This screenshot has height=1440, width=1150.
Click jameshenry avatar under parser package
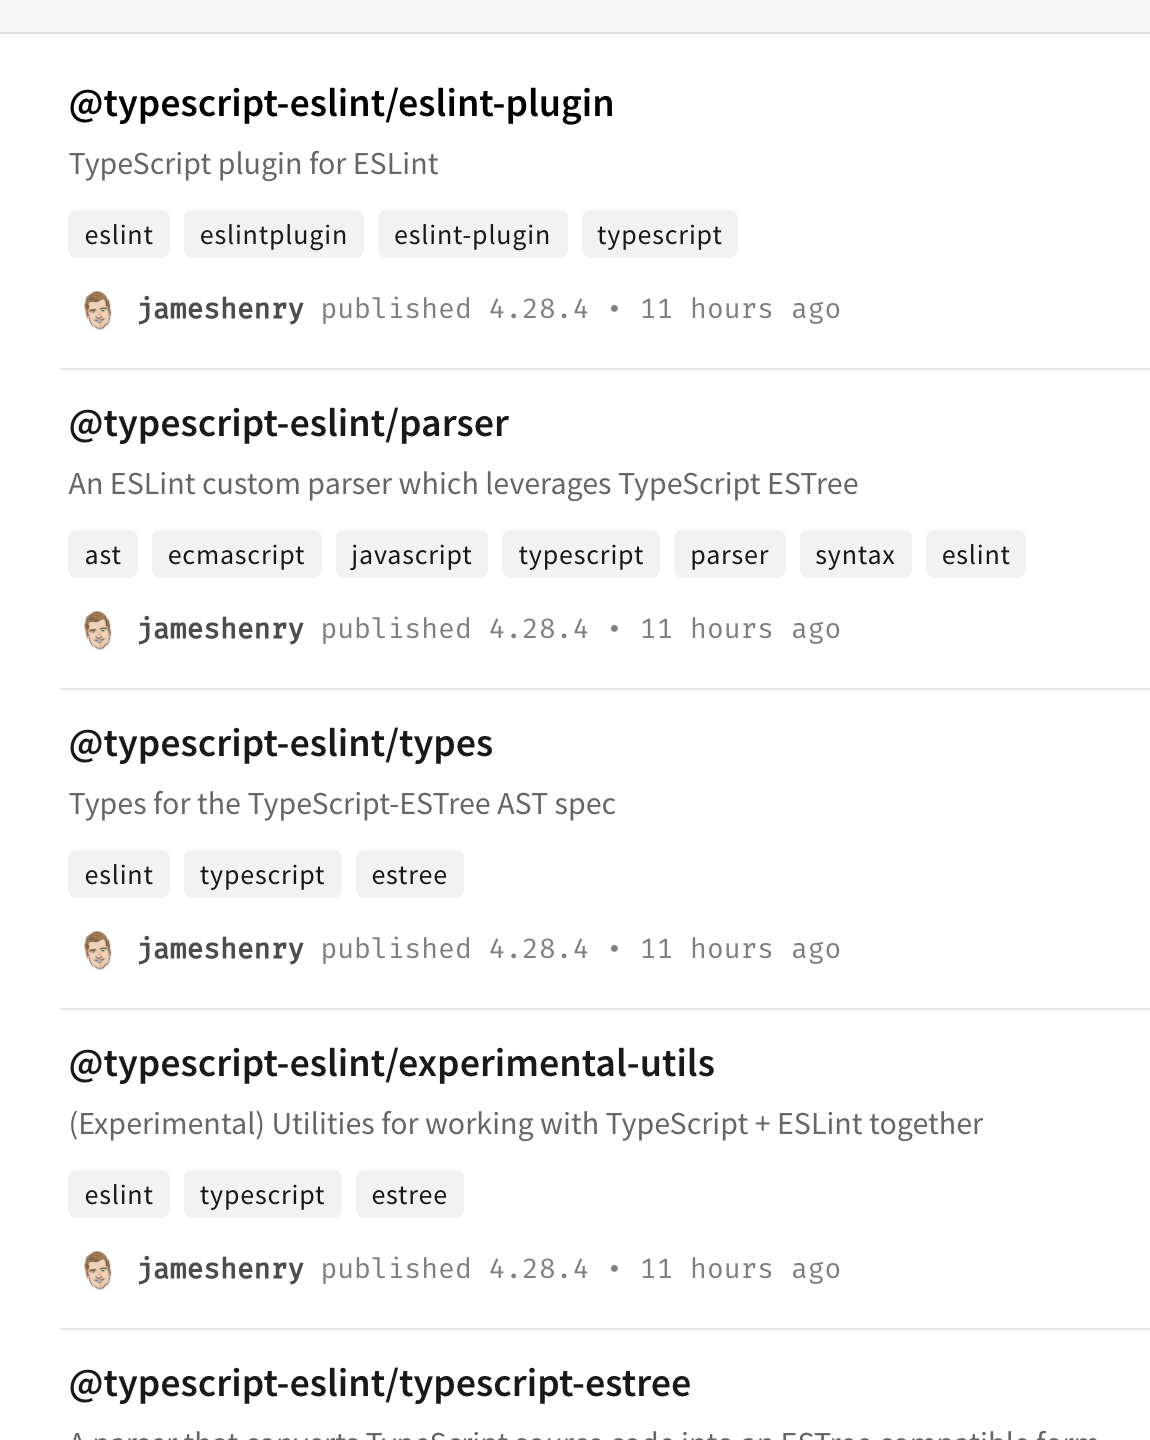(x=98, y=630)
